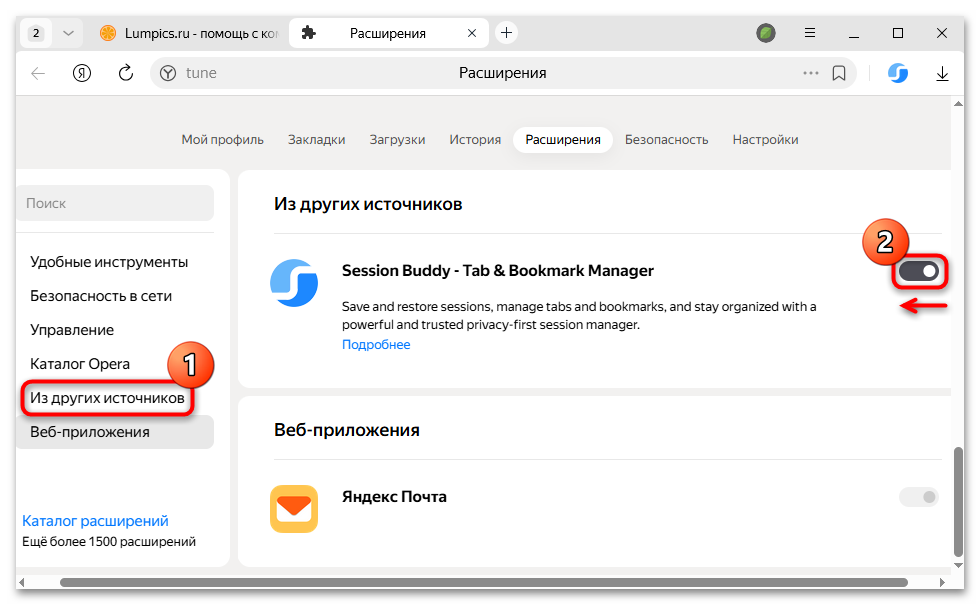Screen dimensions: 980x605
Task: Toggle the Session Buddy extension switch
Action: 919,271
